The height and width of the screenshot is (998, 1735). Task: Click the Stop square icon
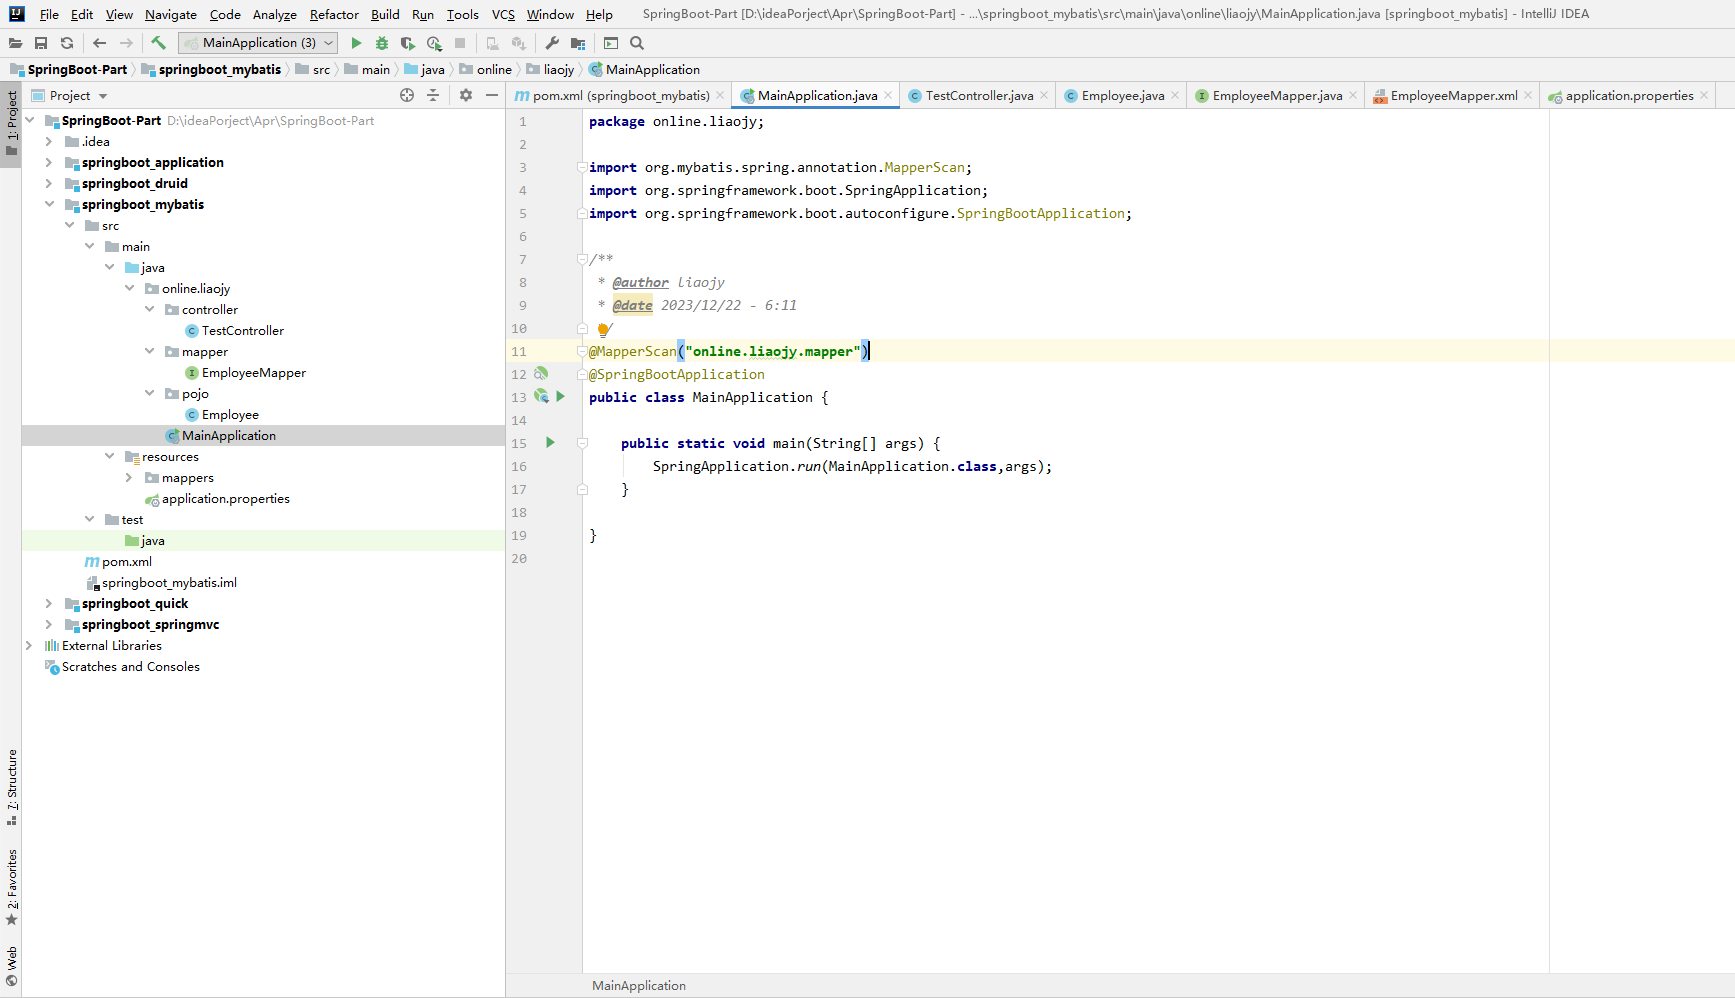(x=460, y=43)
